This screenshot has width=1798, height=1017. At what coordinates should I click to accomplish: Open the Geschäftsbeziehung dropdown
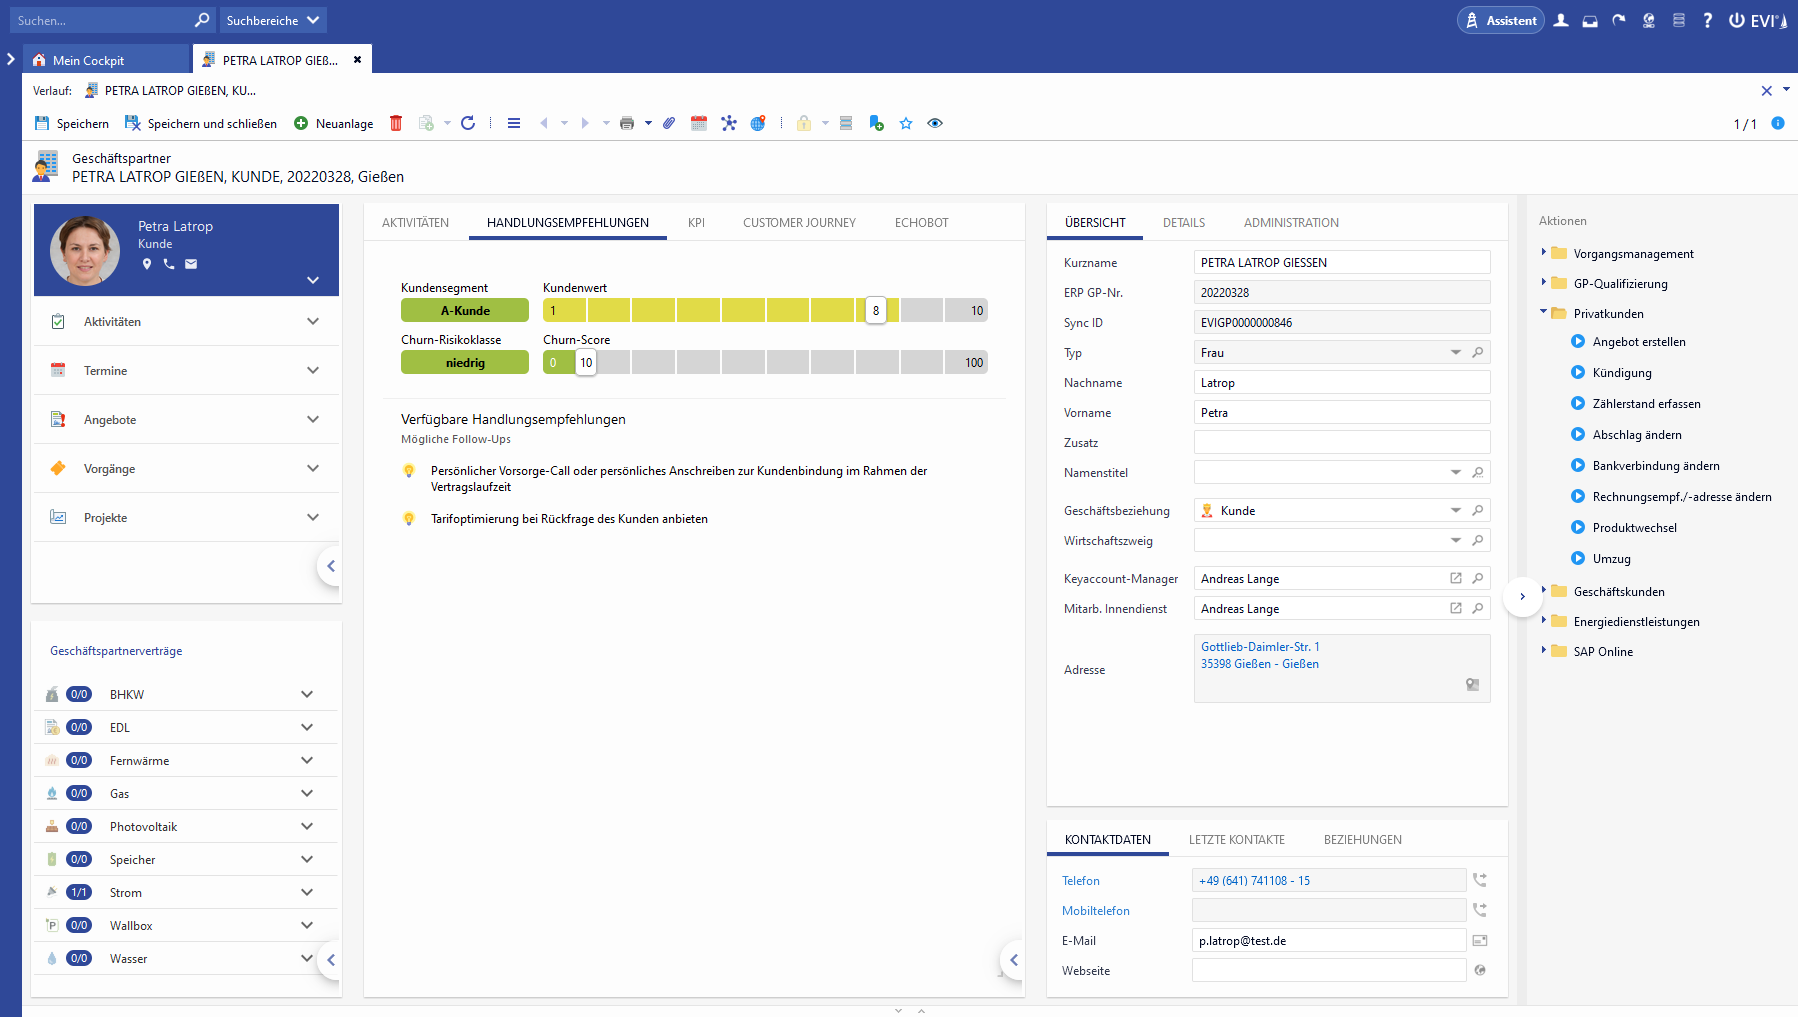pyautogui.click(x=1455, y=510)
